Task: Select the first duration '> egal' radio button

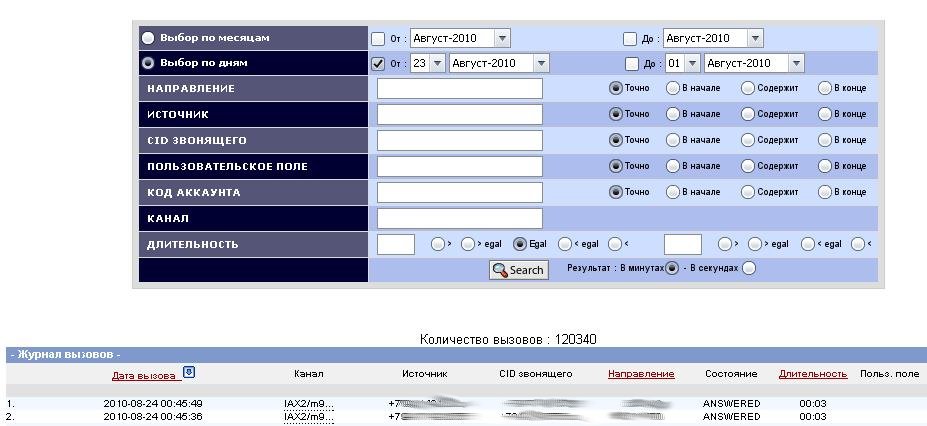Action: pyautogui.click(x=468, y=244)
